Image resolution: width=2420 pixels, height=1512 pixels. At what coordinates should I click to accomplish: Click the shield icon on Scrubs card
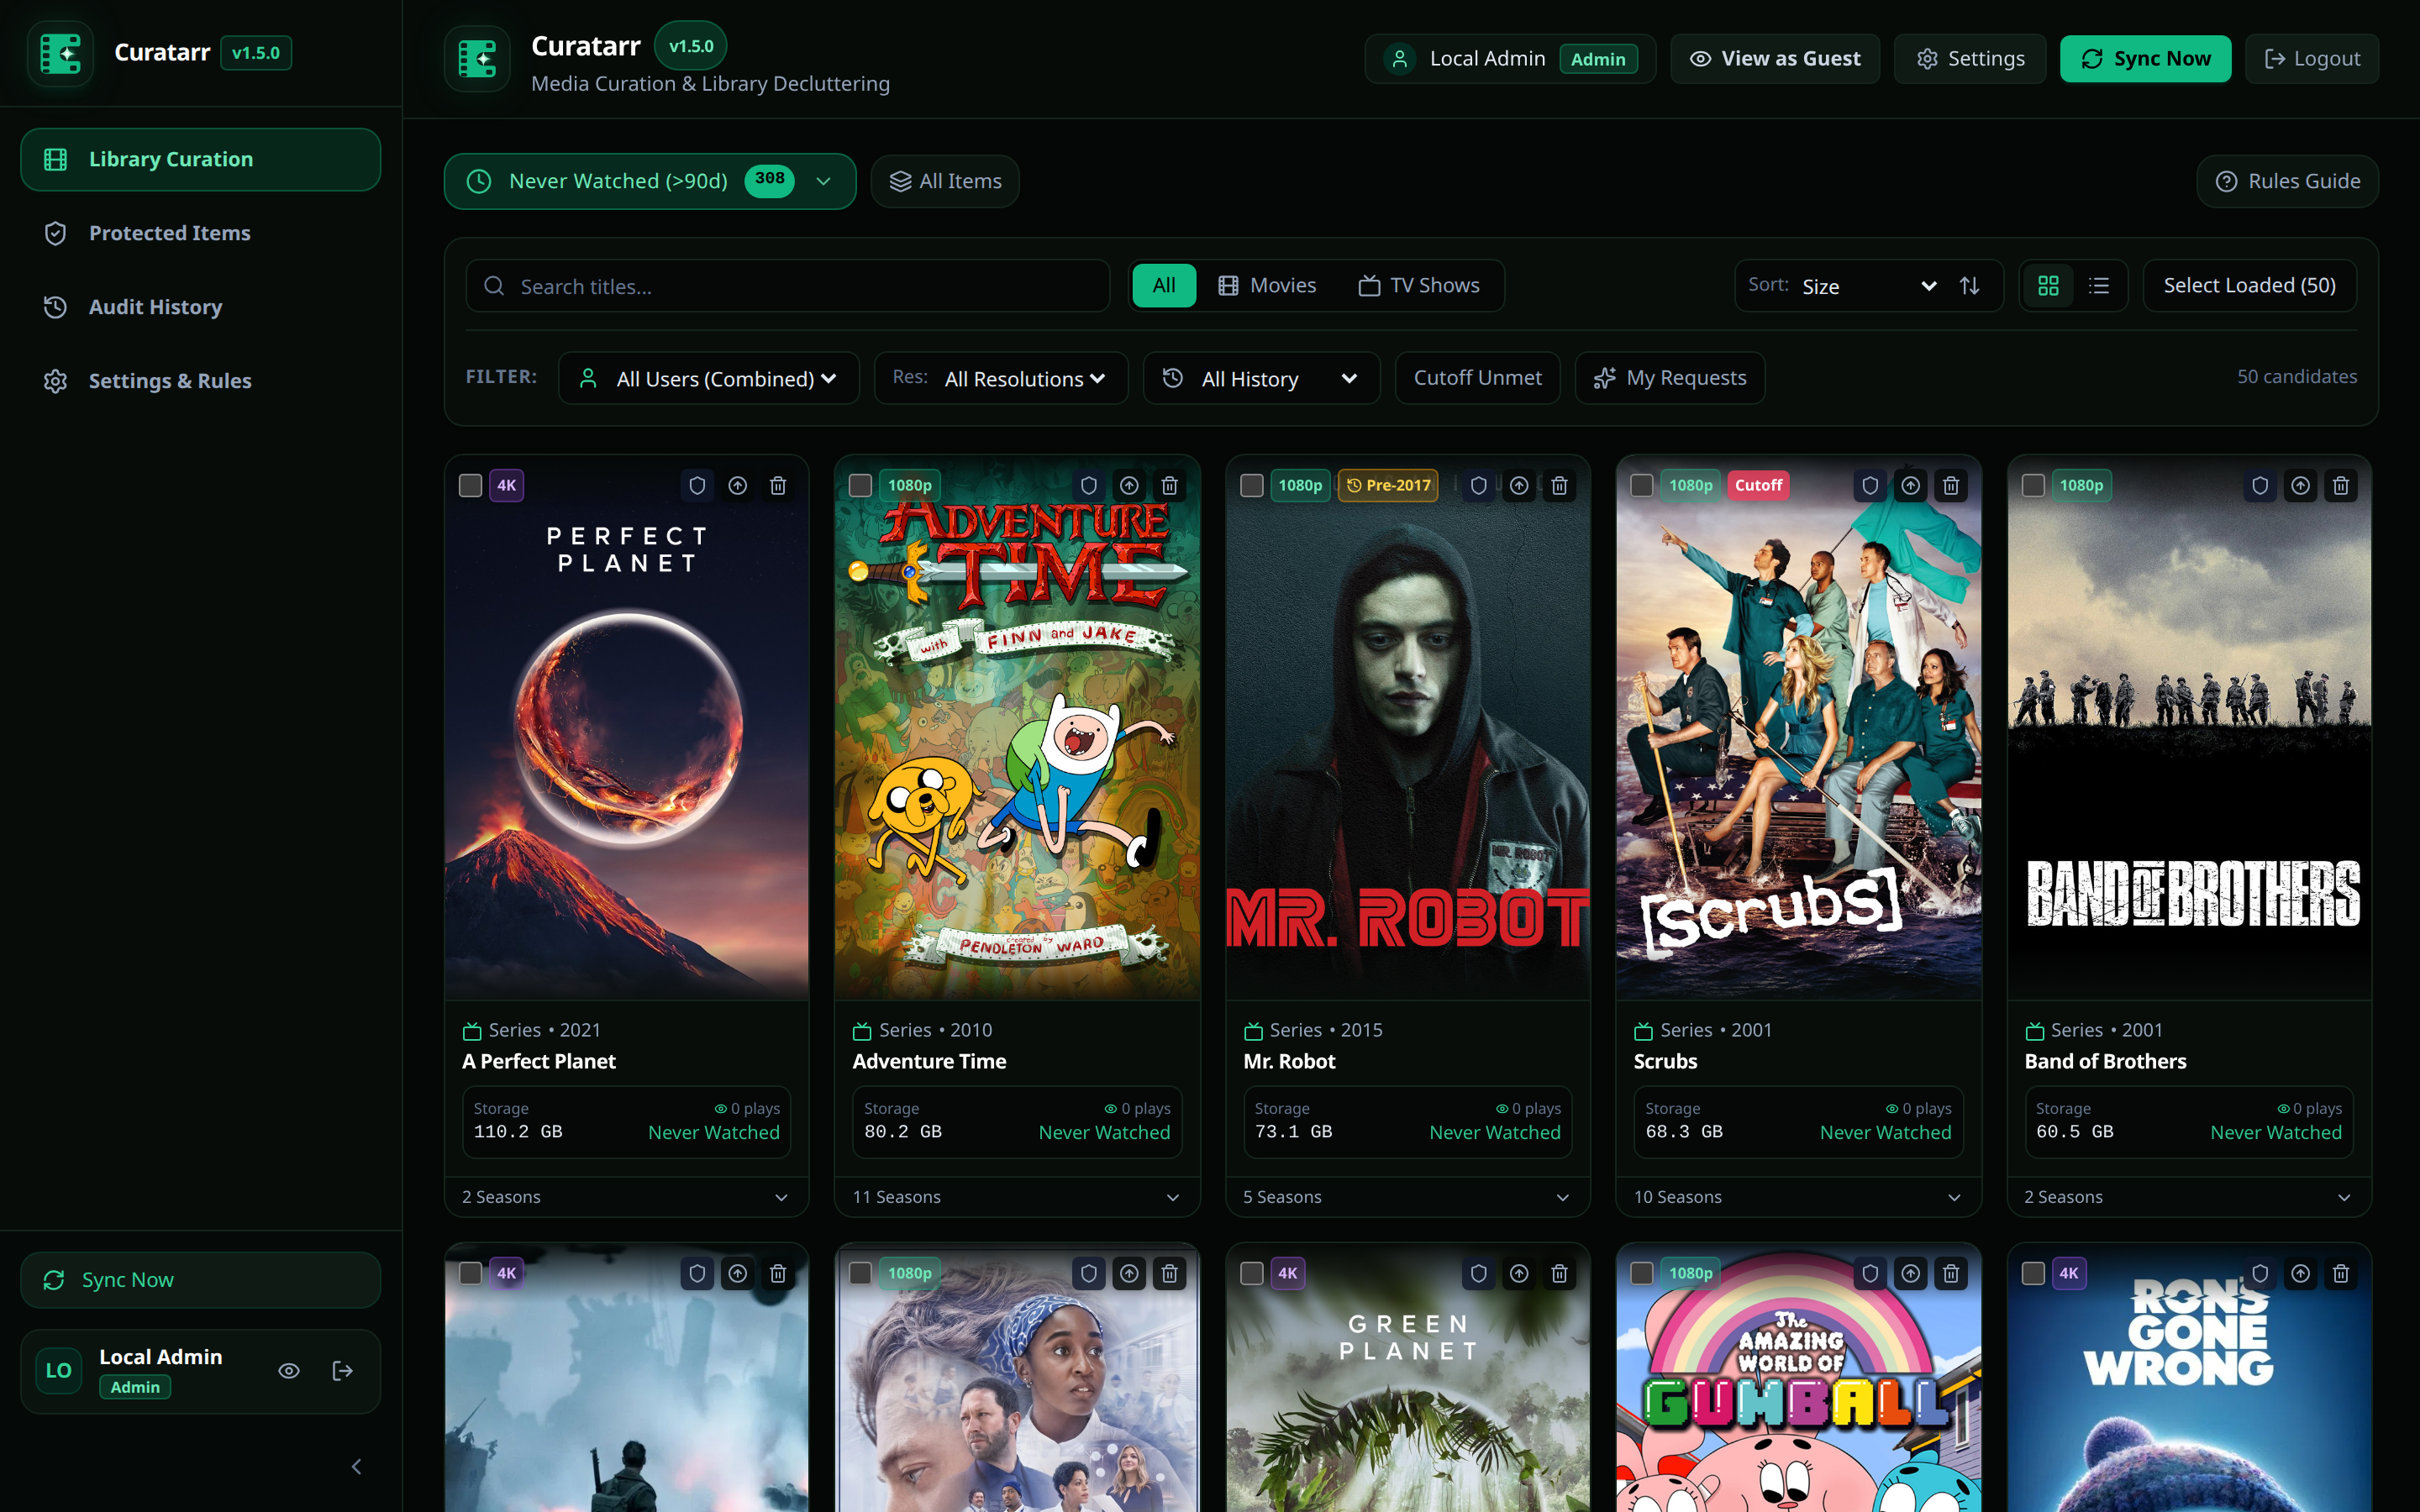(1870, 485)
